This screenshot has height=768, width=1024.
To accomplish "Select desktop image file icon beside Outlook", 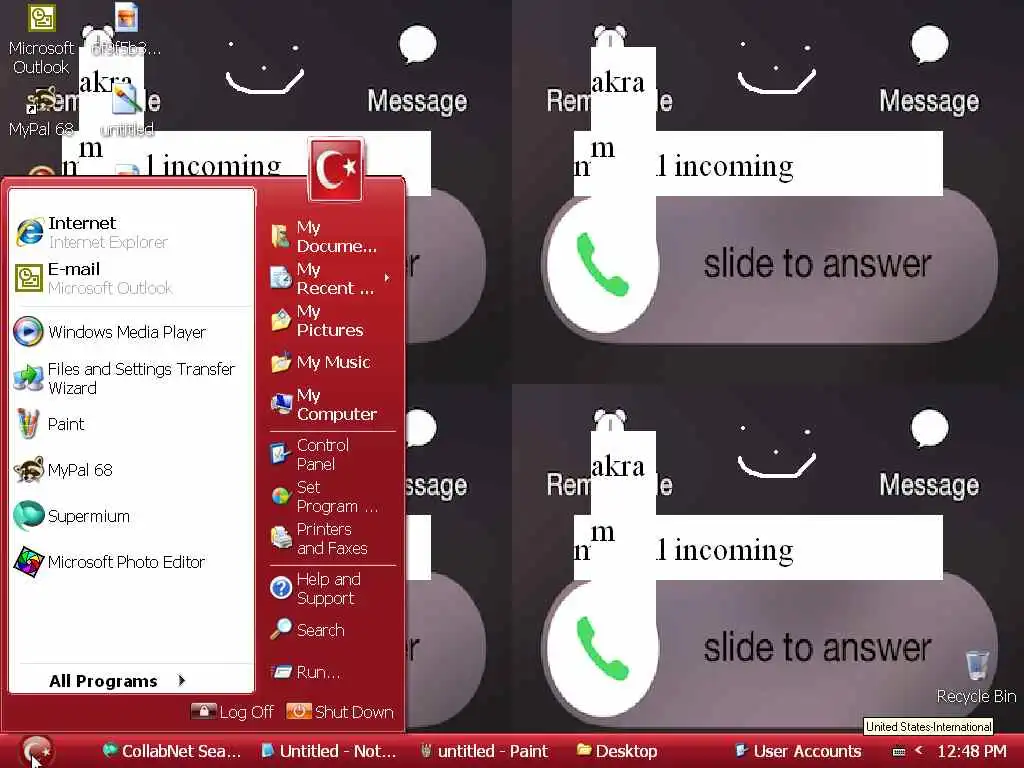I will pos(127,29).
